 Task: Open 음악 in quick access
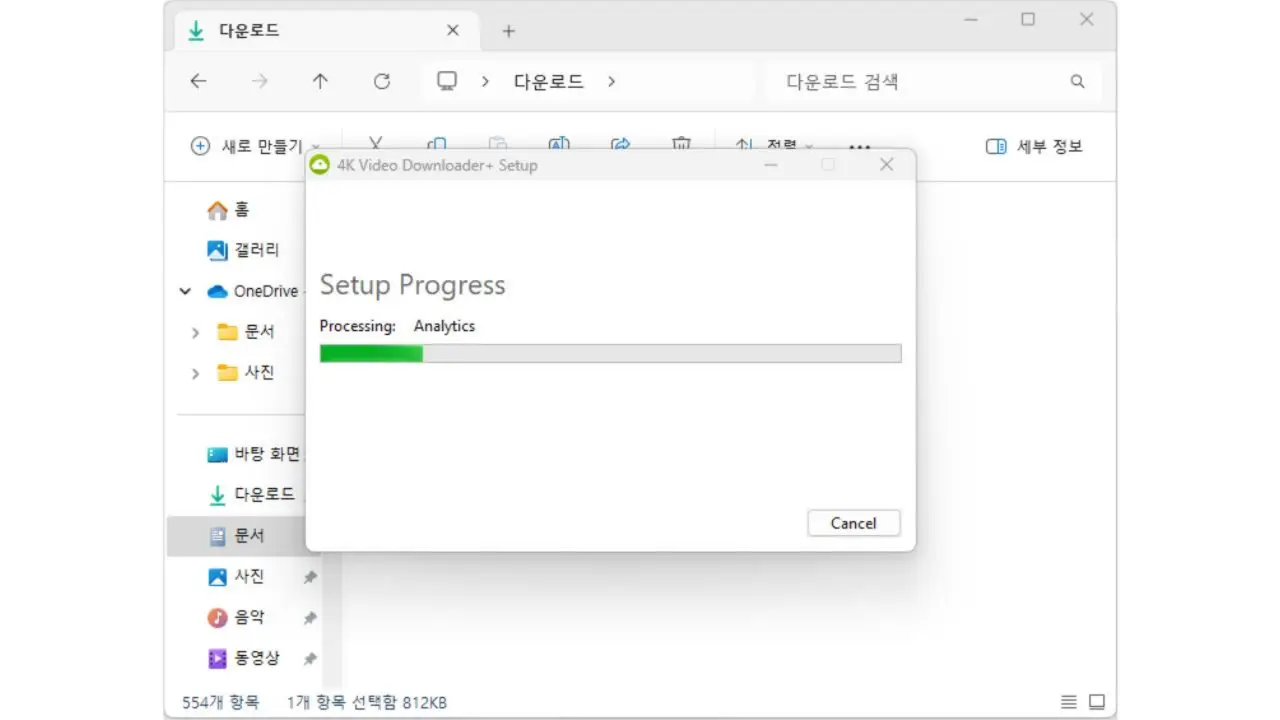236,618
